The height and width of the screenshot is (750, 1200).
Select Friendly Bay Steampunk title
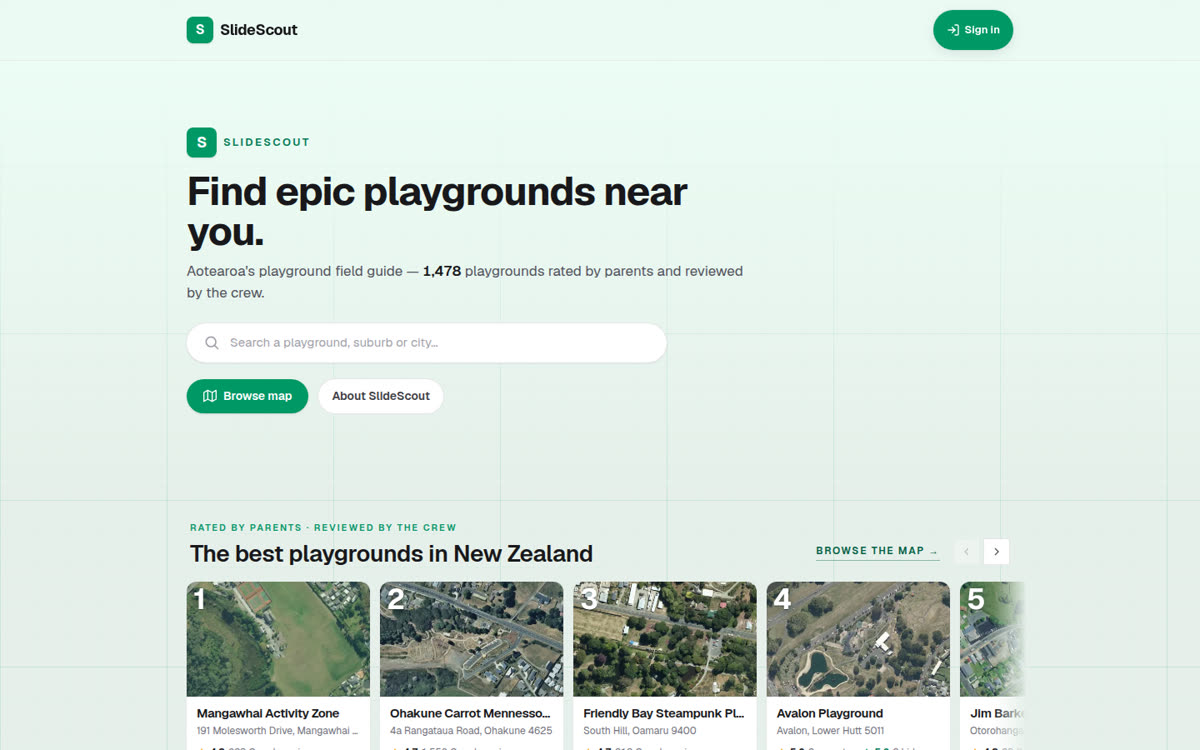(x=664, y=713)
